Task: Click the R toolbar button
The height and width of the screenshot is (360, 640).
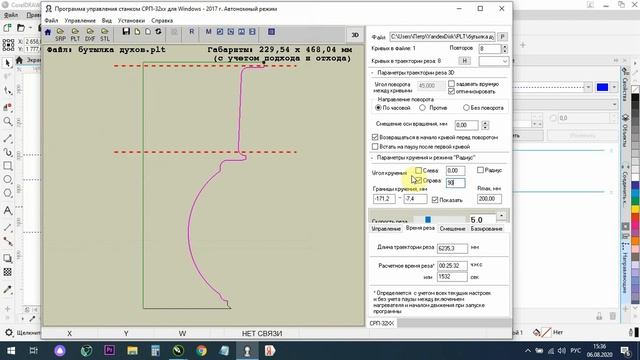Action: pos(191,31)
